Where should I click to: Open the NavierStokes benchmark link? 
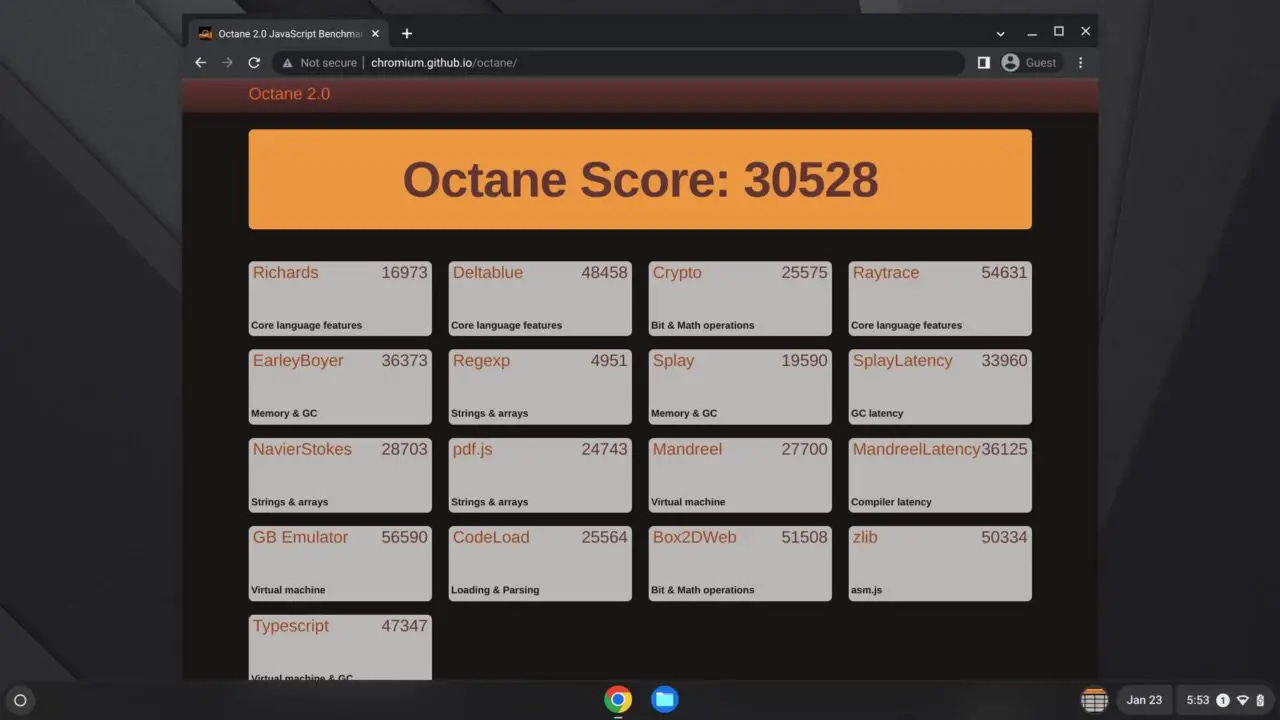pyautogui.click(x=302, y=449)
